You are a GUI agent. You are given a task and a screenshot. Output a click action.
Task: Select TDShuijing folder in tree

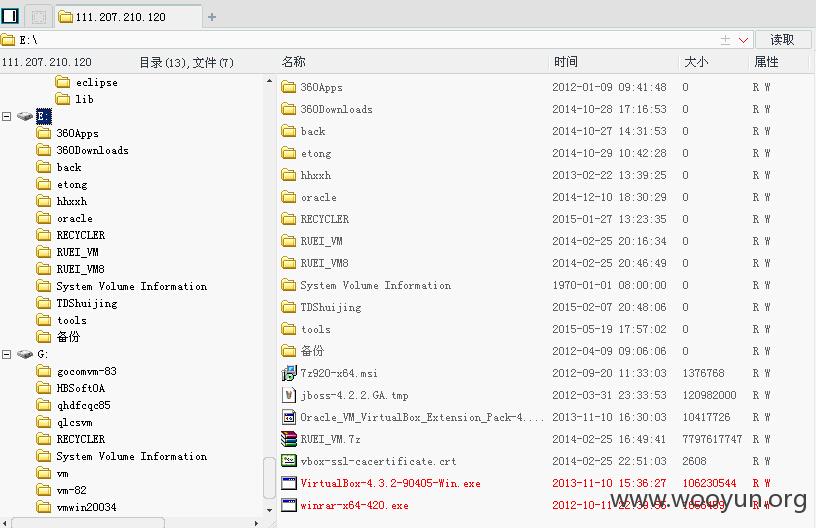pyautogui.click(x=77, y=303)
